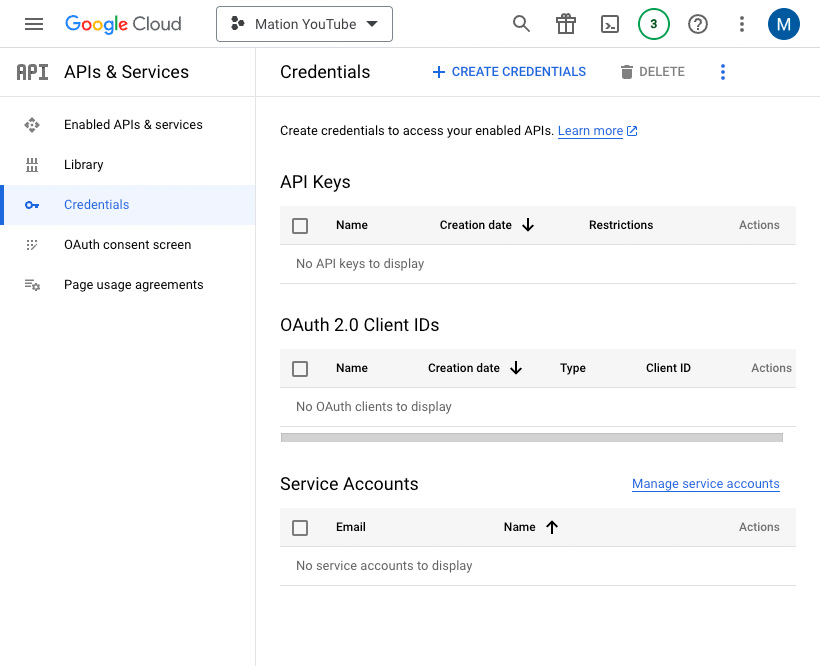Image resolution: width=820 pixels, height=666 pixels.
Task: Sort API Keys by Creation date arrow
Action: pos(528,225)
